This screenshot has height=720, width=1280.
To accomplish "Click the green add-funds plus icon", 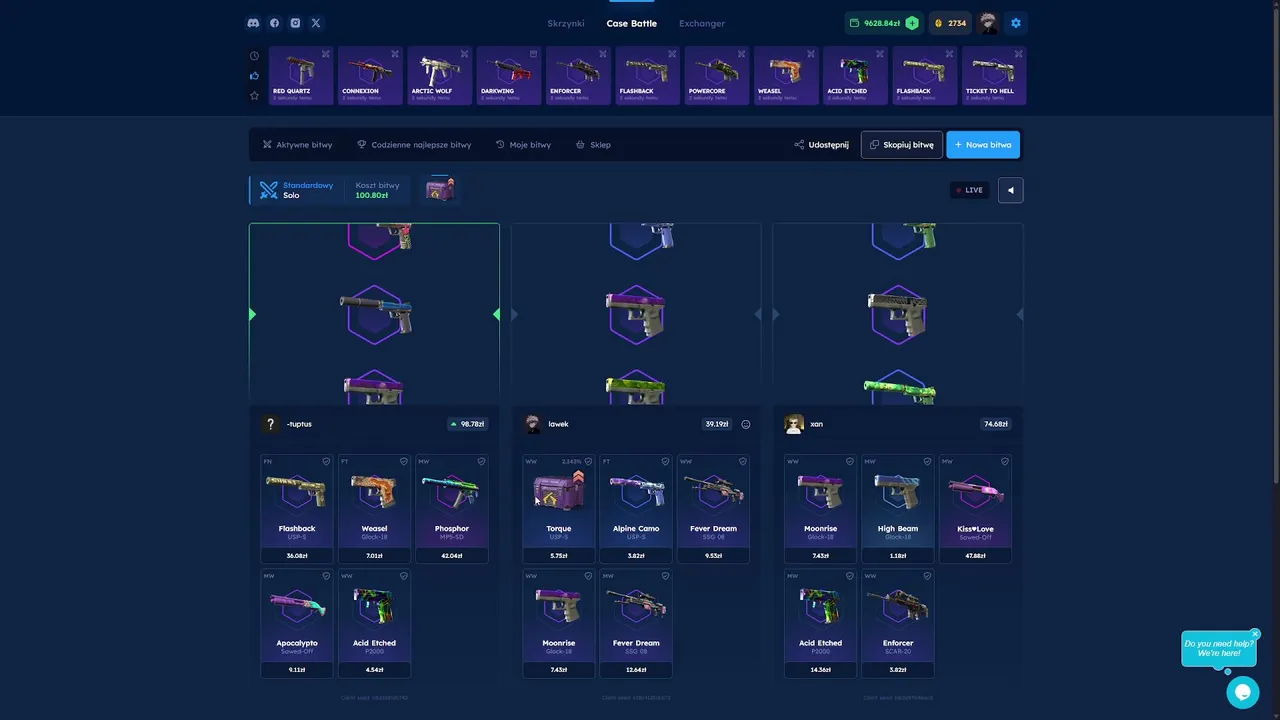I will click(x=912, y=23).
